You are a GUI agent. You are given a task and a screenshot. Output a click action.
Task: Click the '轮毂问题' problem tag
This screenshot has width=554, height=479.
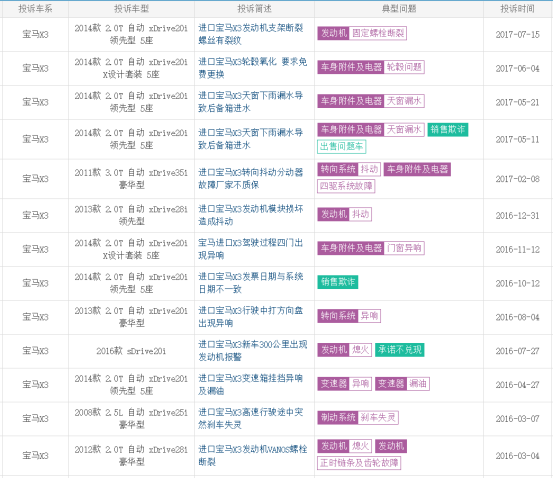point(404,67)
